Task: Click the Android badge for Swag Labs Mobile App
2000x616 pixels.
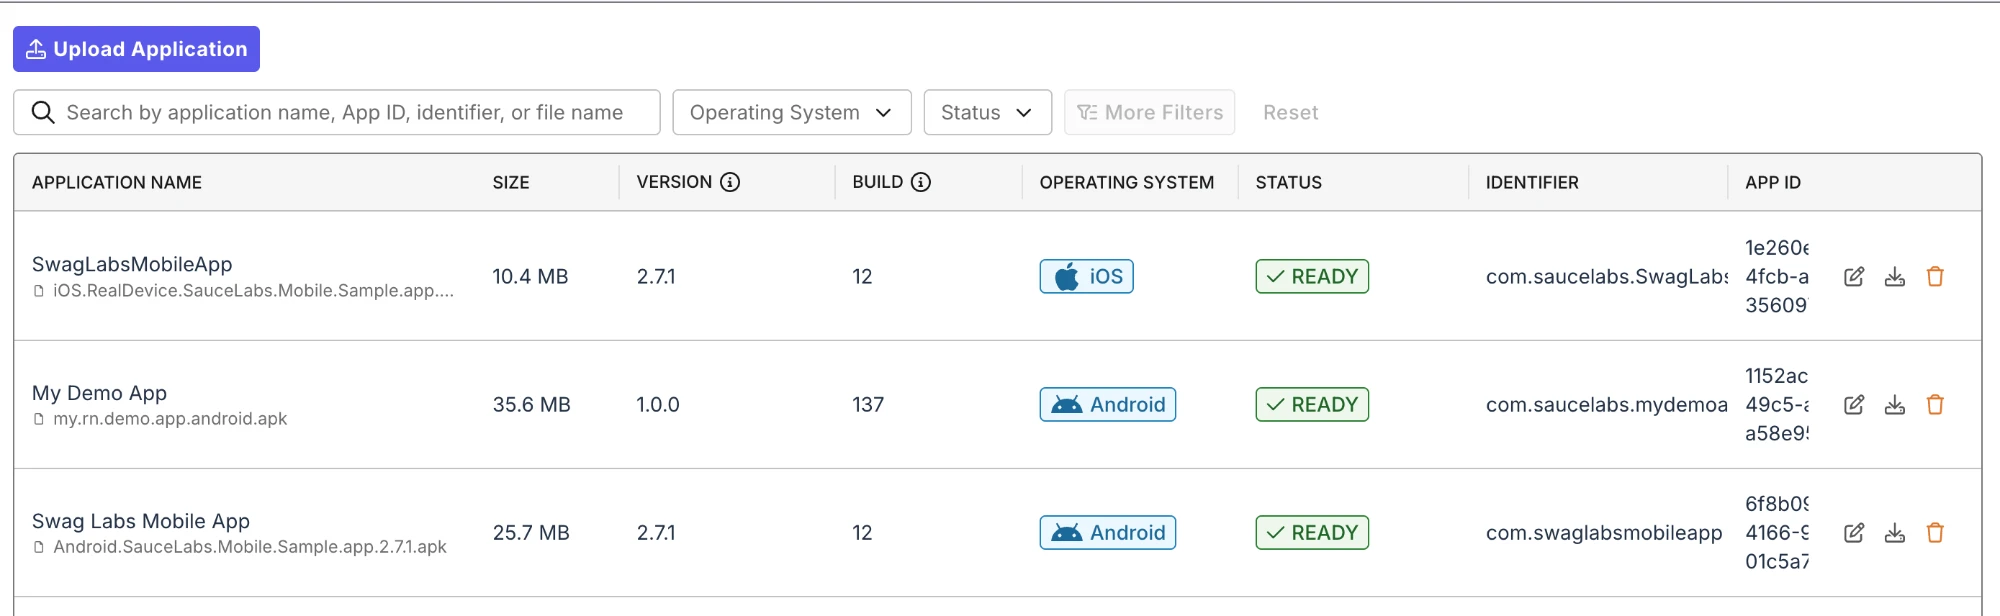Action: 1108,532
